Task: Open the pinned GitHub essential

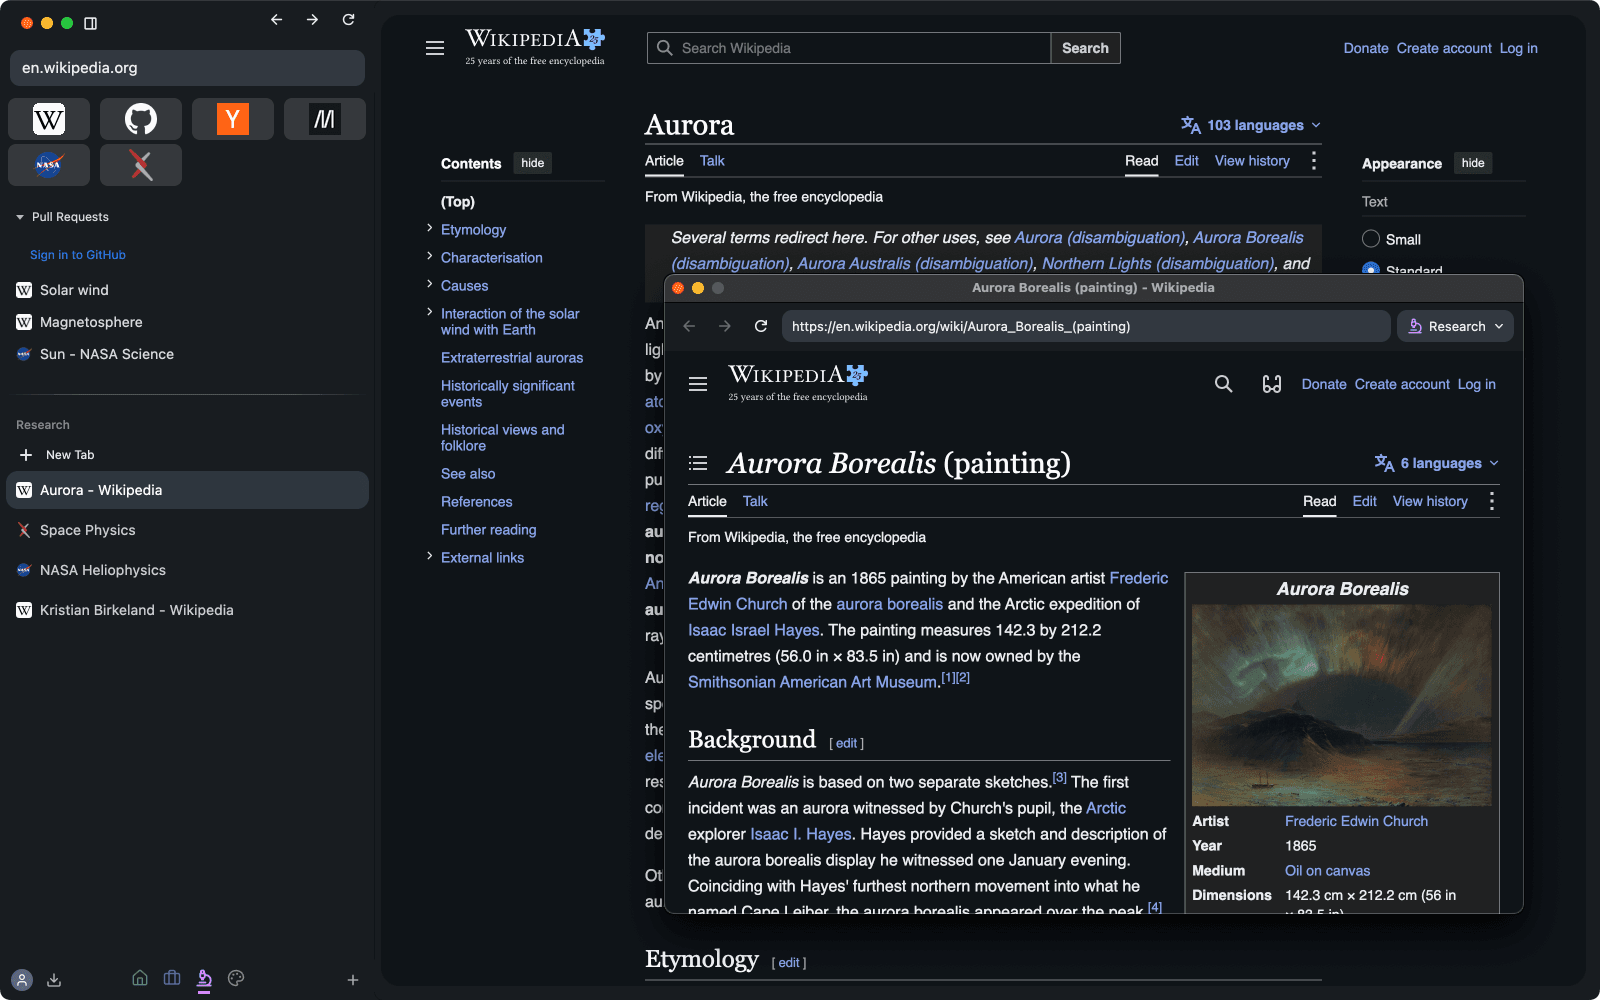Action: tap(141, 119)
